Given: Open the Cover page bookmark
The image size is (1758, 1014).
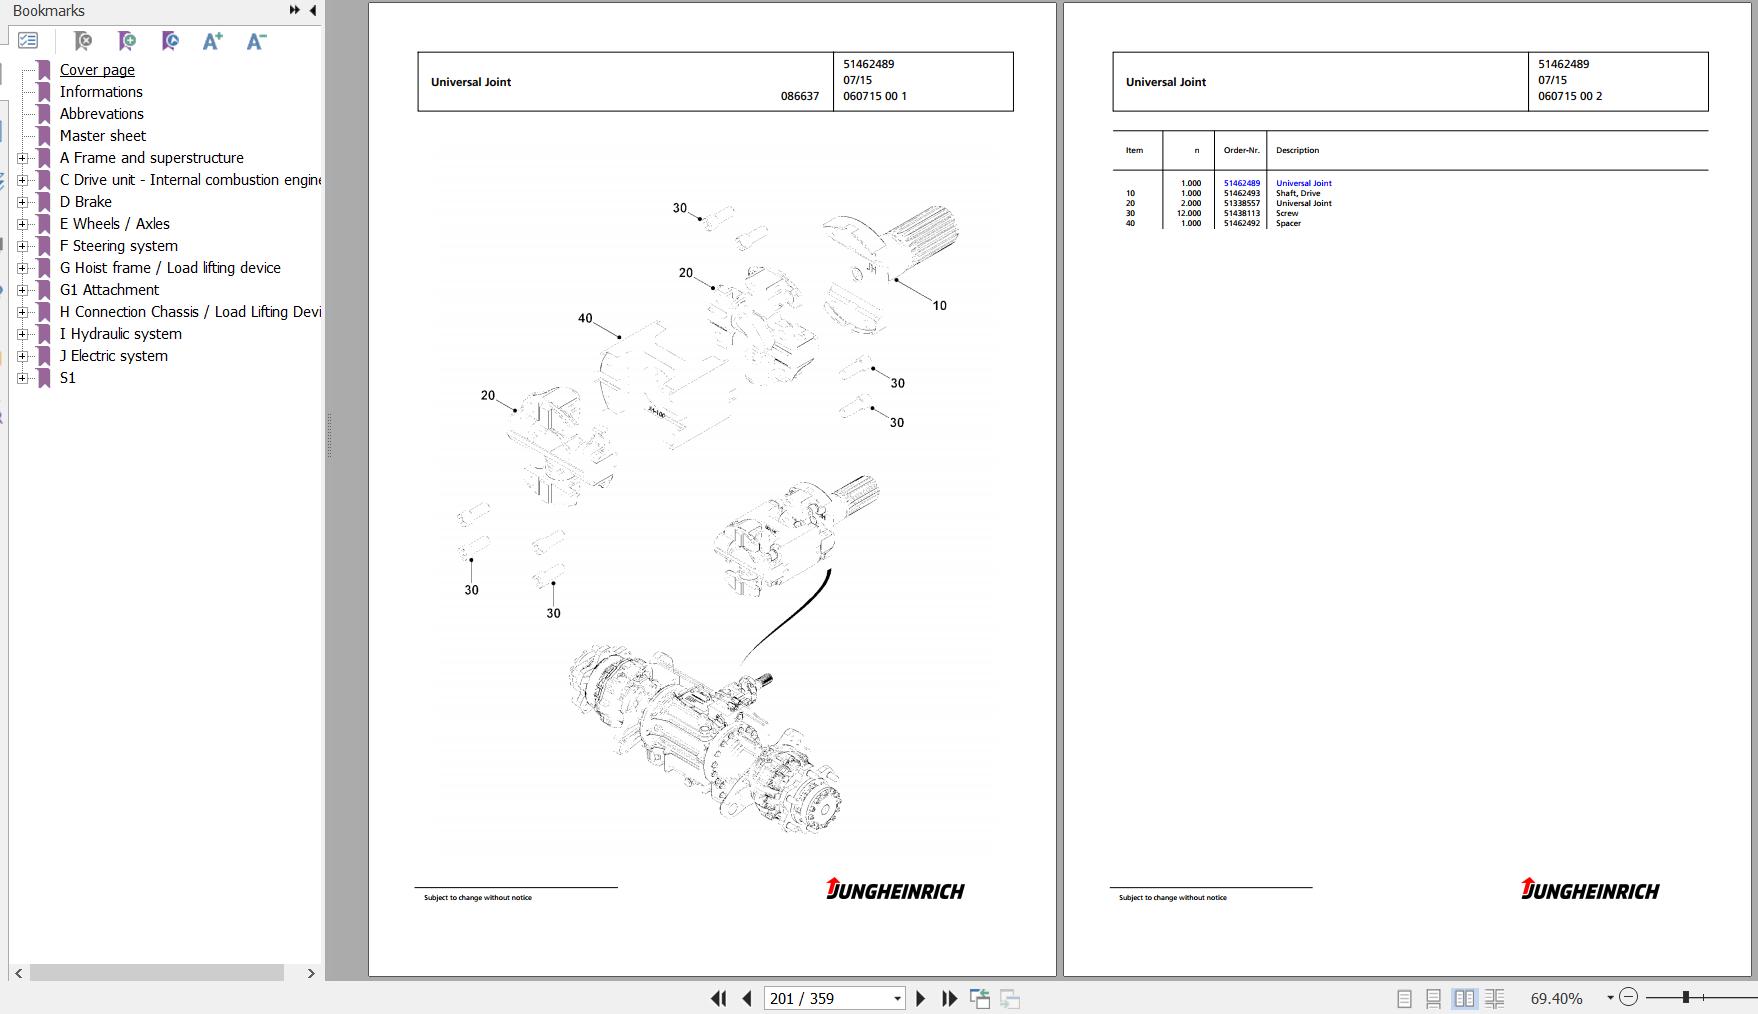Looking at the screenshot, I should click(97, 70).
